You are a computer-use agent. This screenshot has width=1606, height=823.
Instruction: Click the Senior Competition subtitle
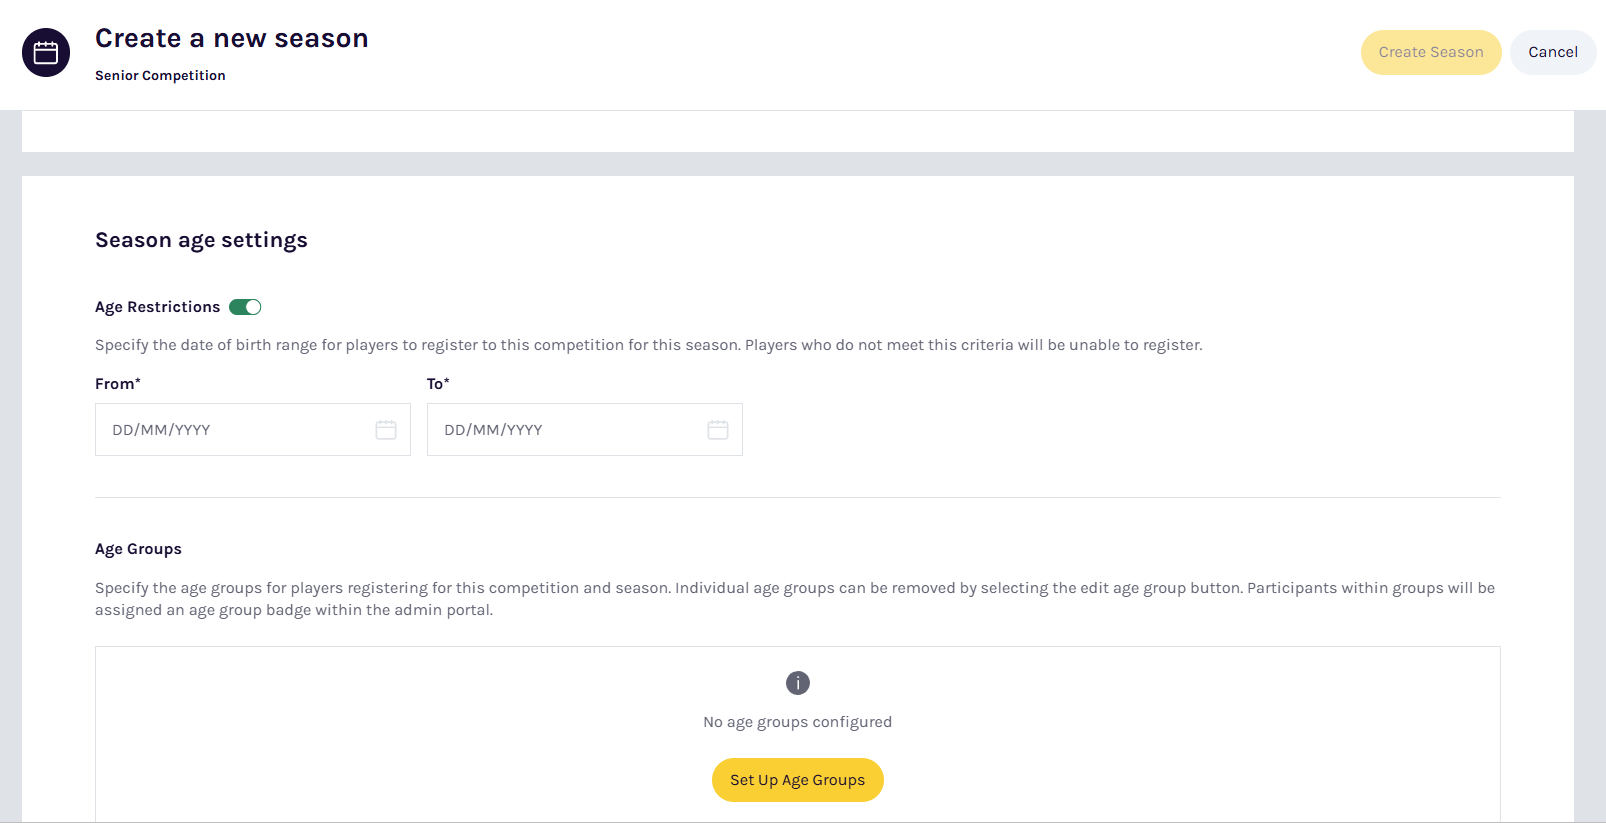tap(160, 76)
